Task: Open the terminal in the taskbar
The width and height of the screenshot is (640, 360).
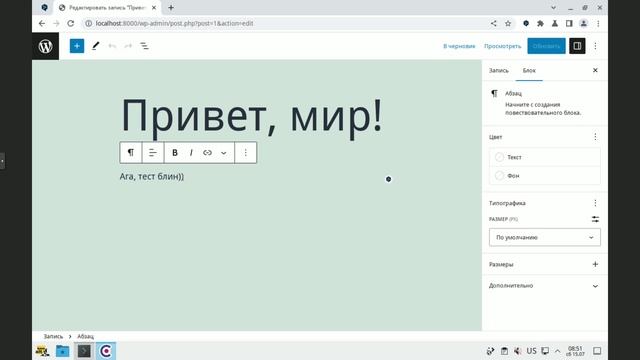Action: coord(84,351)
